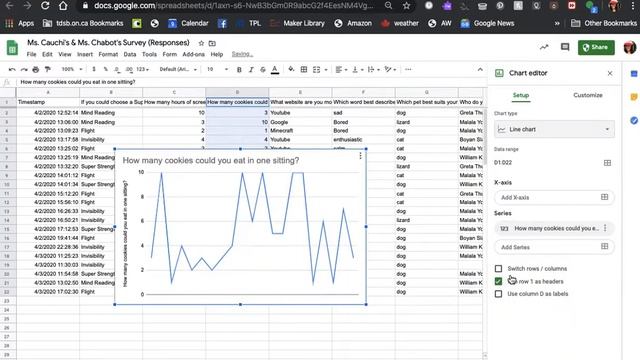The image size is (640, 360).
Task: Click the Add Series field
Action: (x=554, y=247)
